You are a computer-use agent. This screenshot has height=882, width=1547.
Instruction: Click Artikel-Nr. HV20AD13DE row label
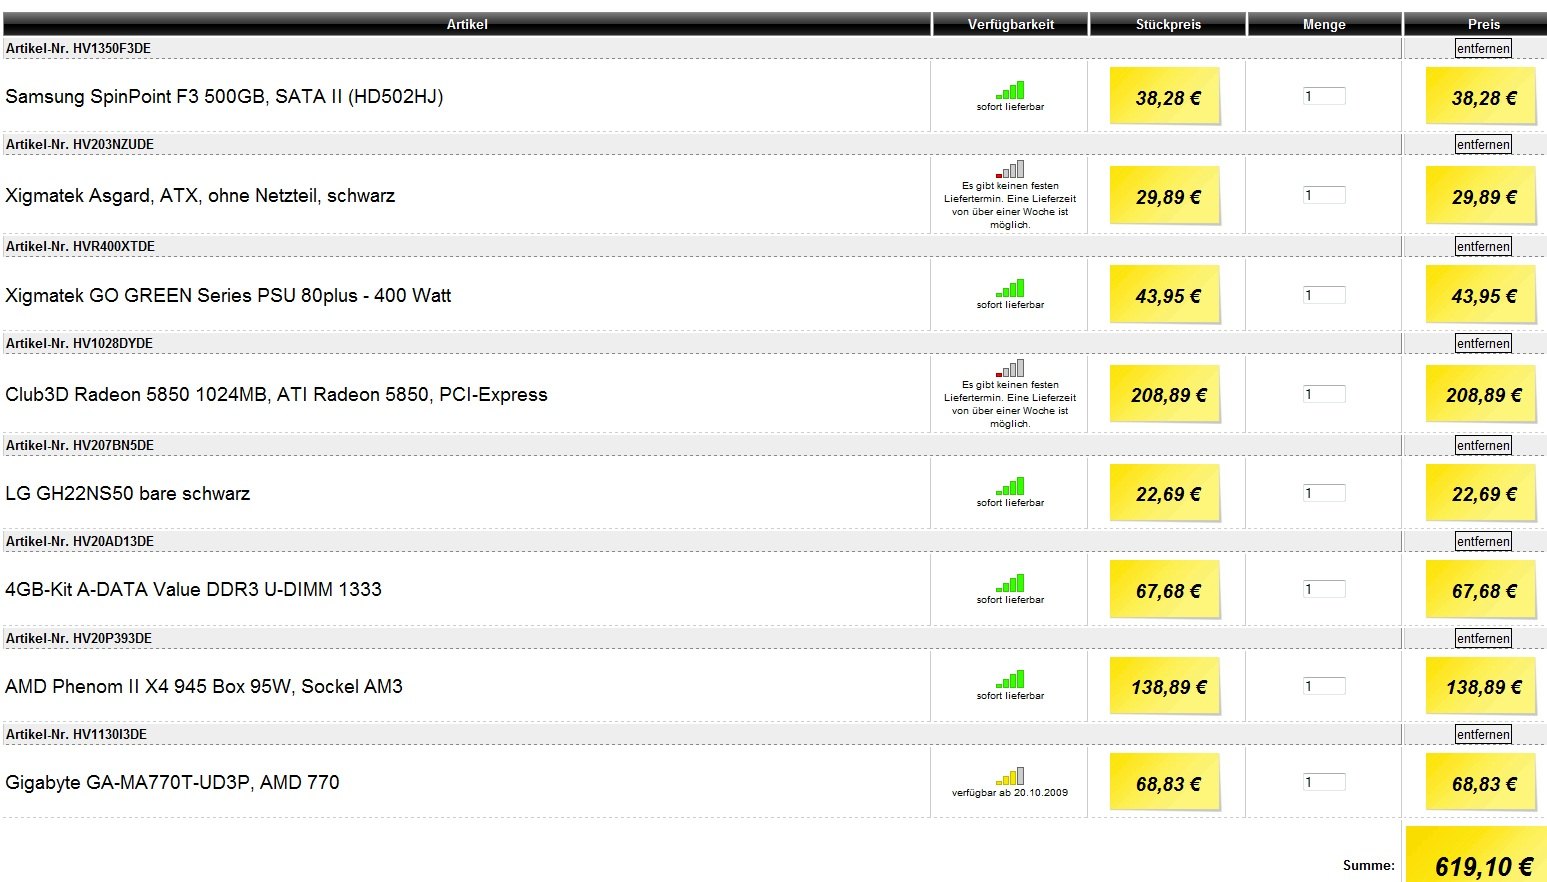point(80,541)
